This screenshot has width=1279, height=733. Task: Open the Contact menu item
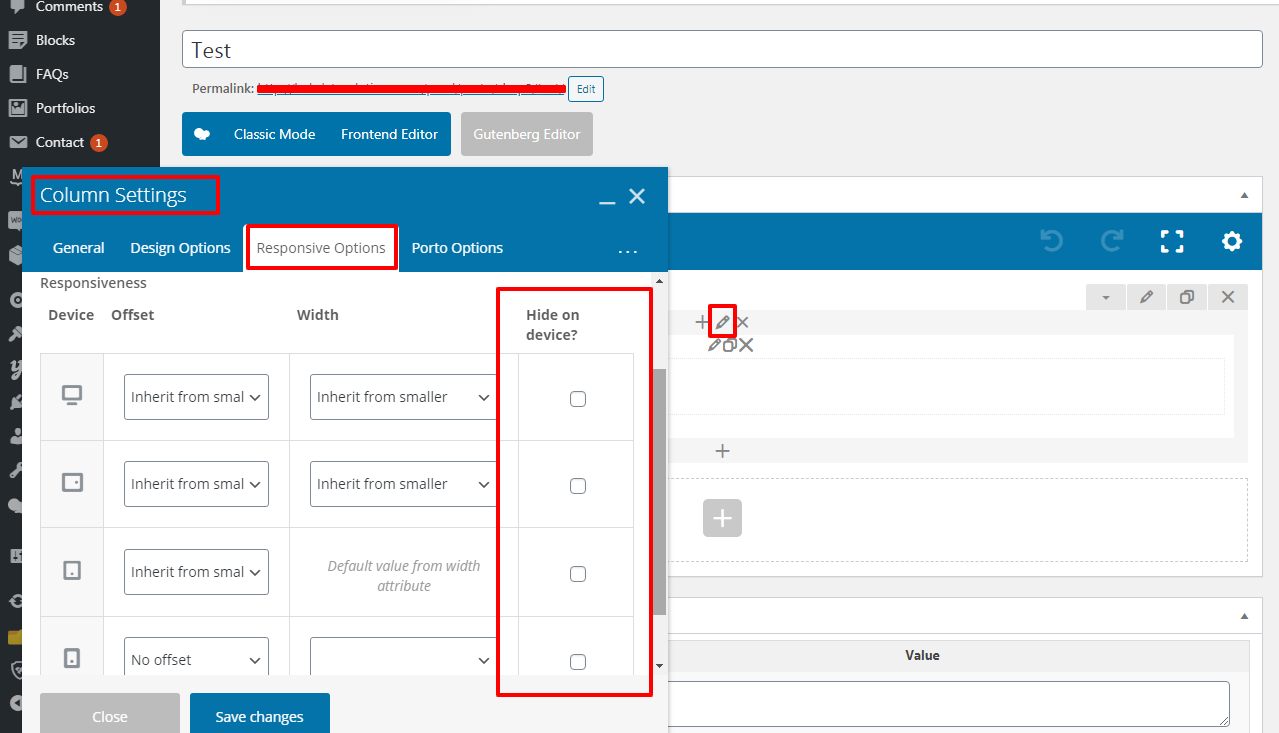tap(60, 142)
